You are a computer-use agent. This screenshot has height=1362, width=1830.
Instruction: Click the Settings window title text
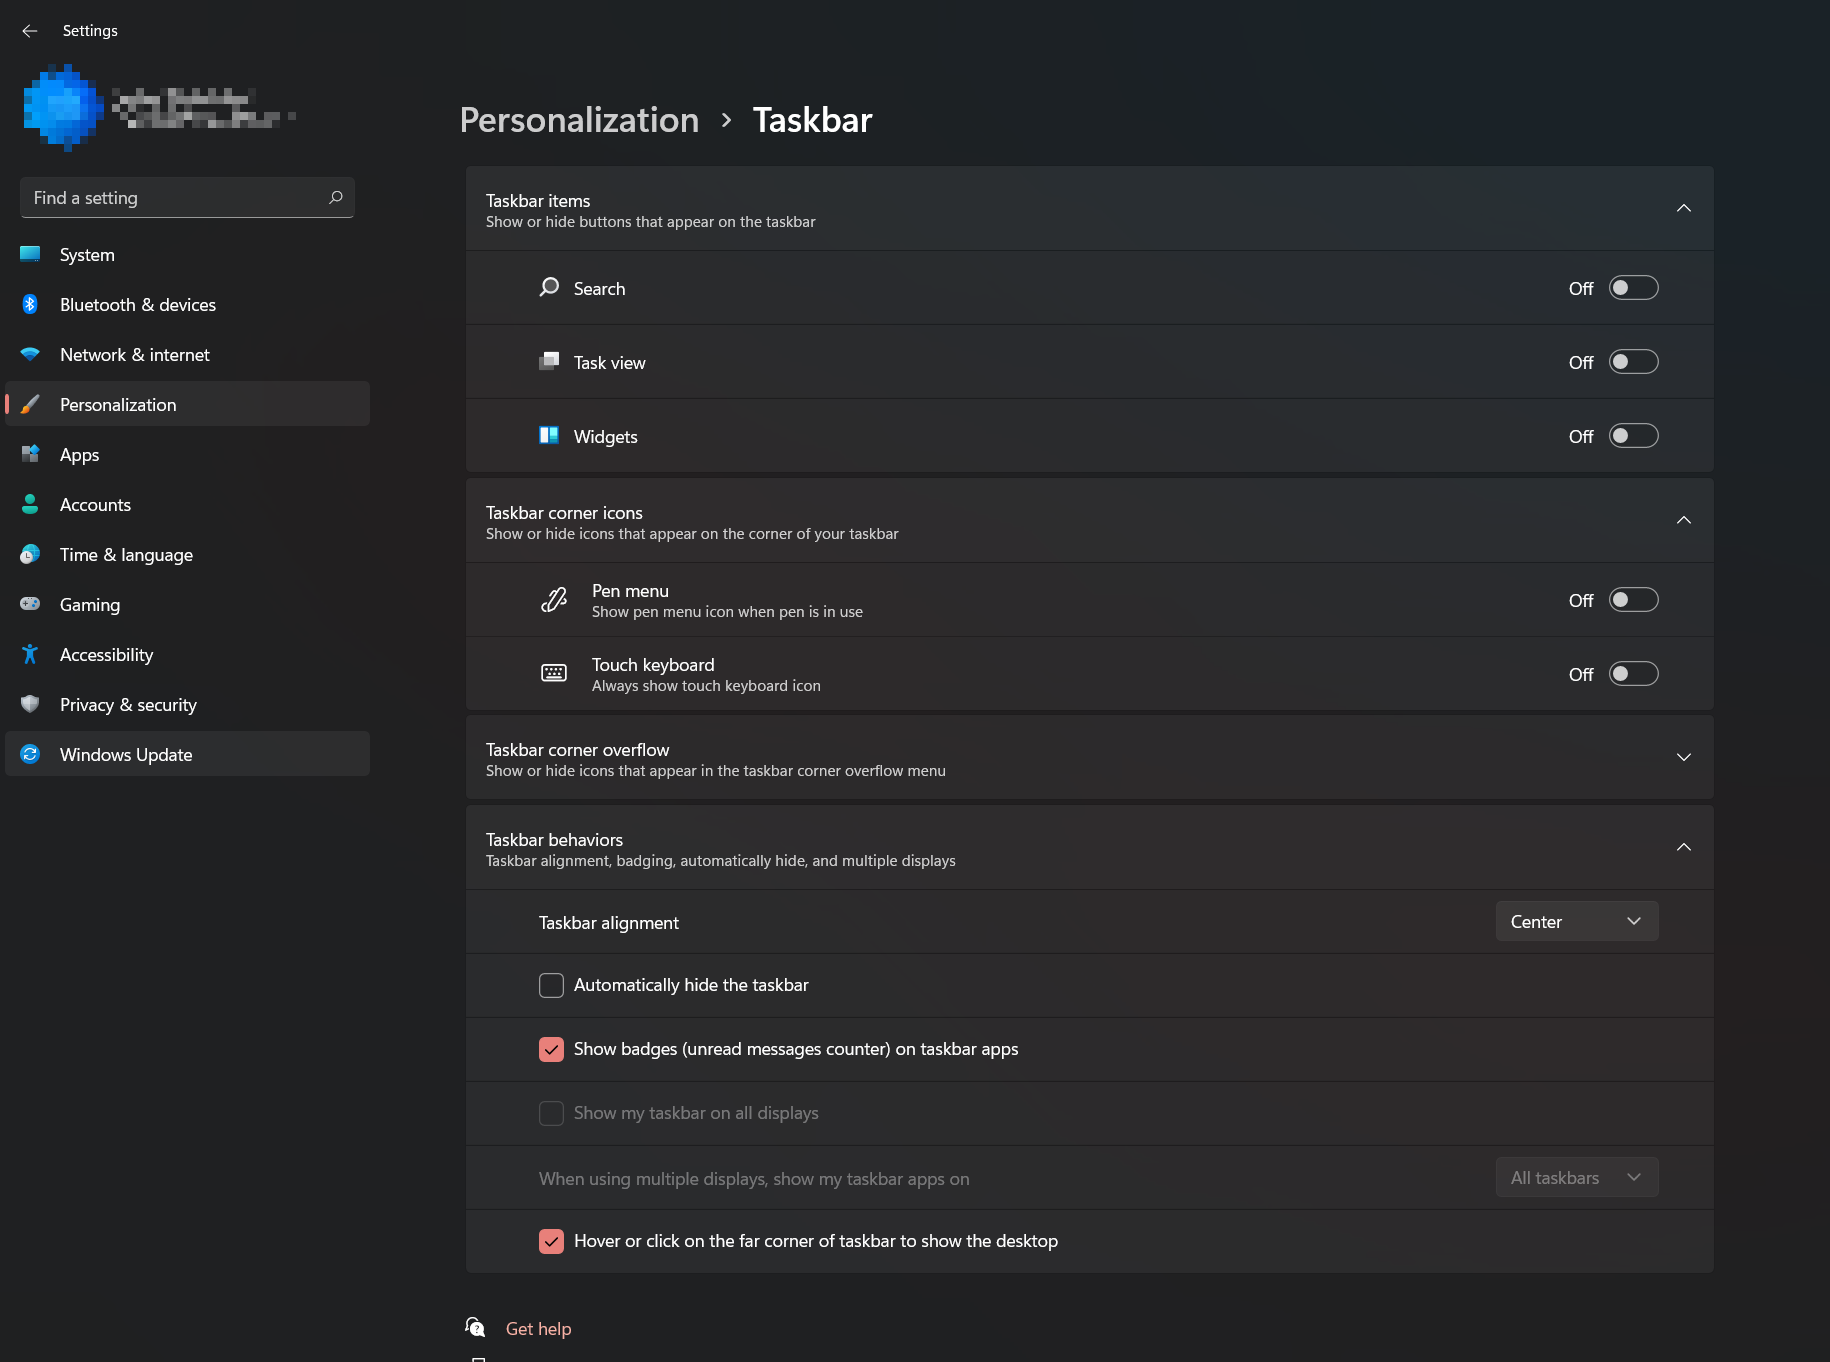click(90, 31)
